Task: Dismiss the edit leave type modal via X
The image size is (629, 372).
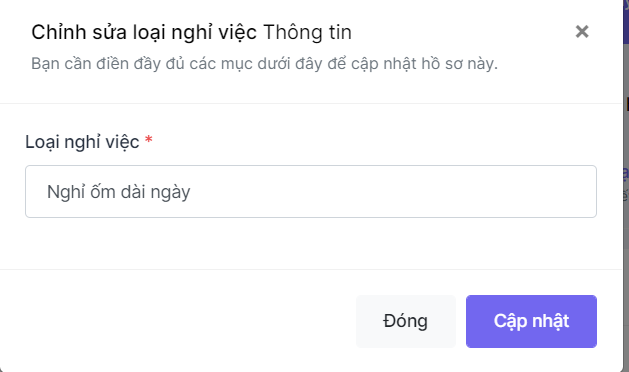Action: pyautogui.click(x=582, y=31)
